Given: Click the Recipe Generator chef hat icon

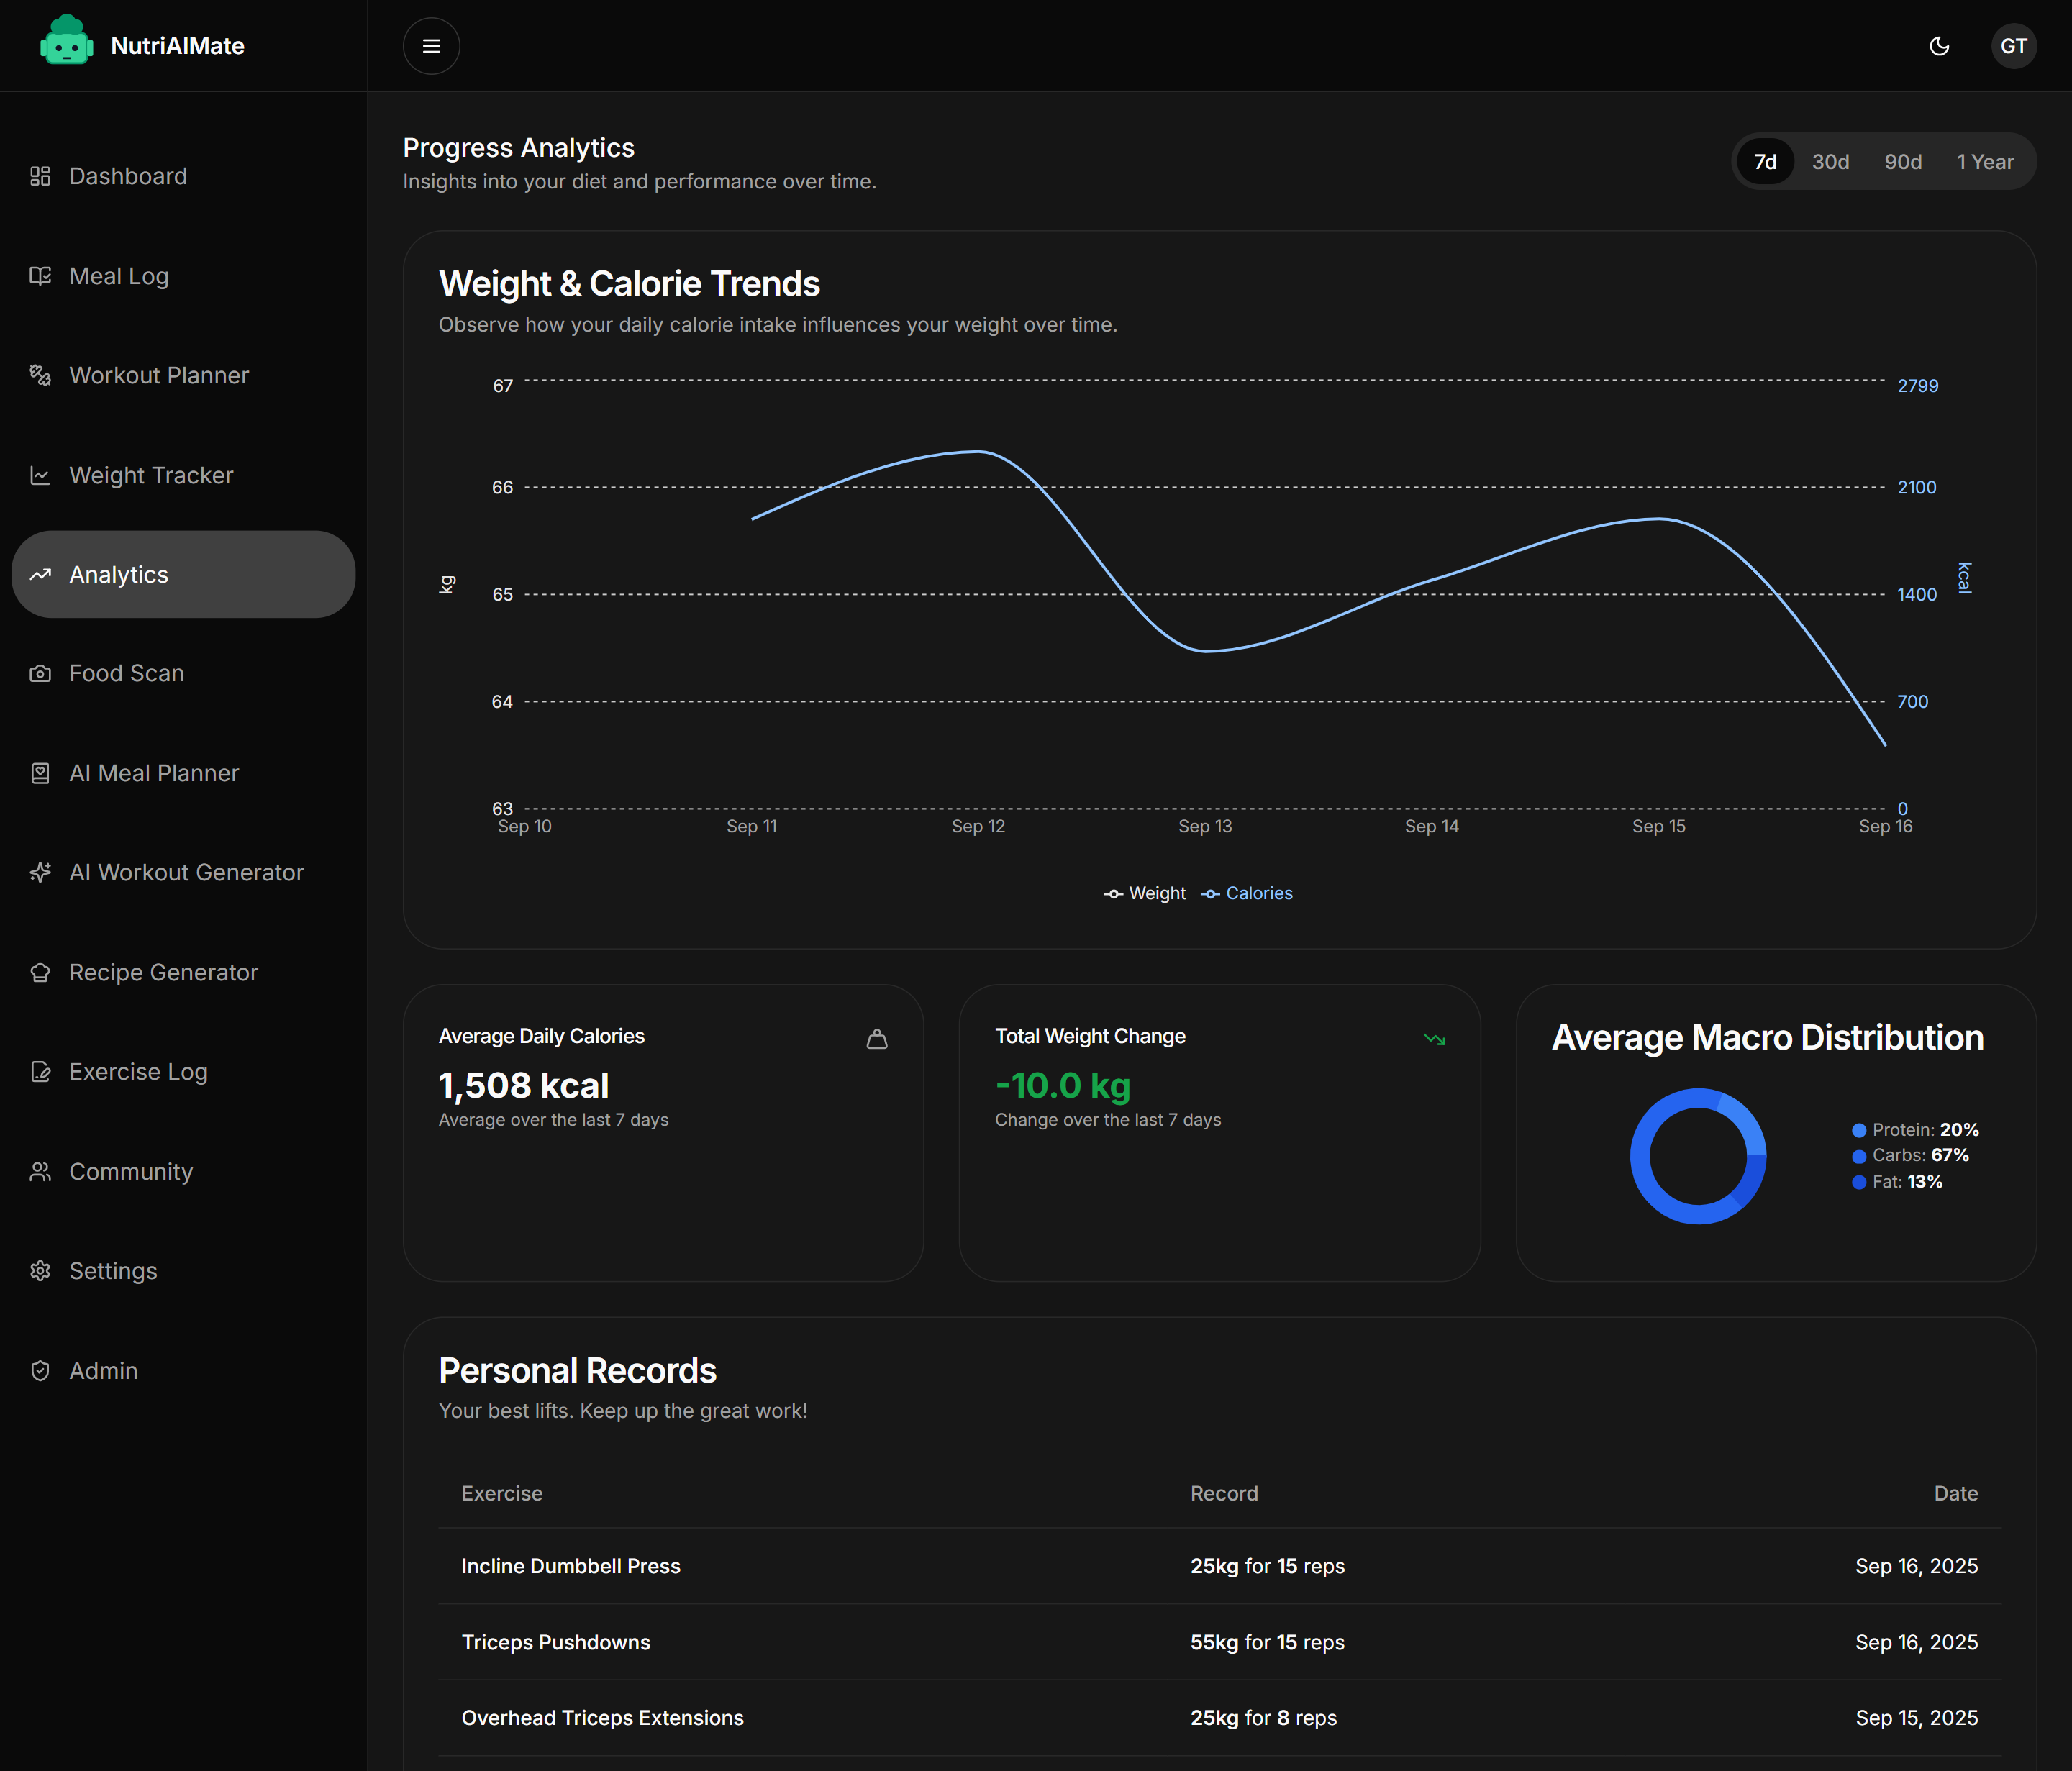Looking at the screenshot, I should click(x=40, y=972).
